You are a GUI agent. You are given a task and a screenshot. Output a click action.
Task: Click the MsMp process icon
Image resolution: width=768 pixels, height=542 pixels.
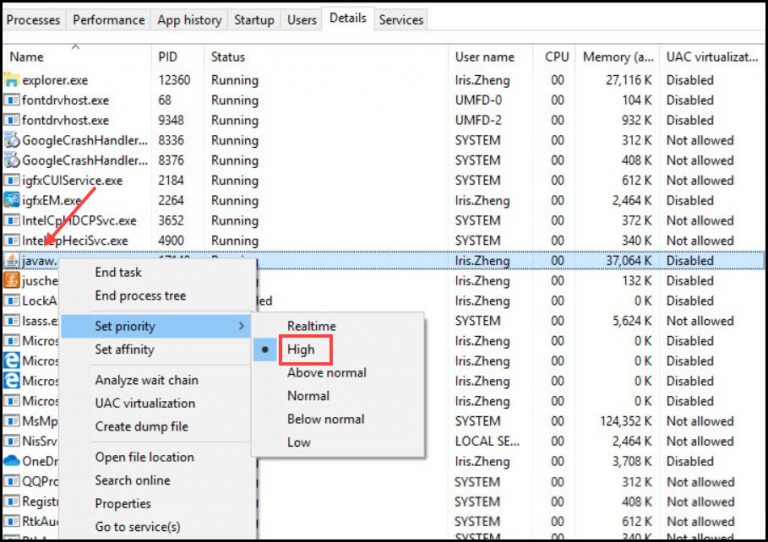click(12, 421)
